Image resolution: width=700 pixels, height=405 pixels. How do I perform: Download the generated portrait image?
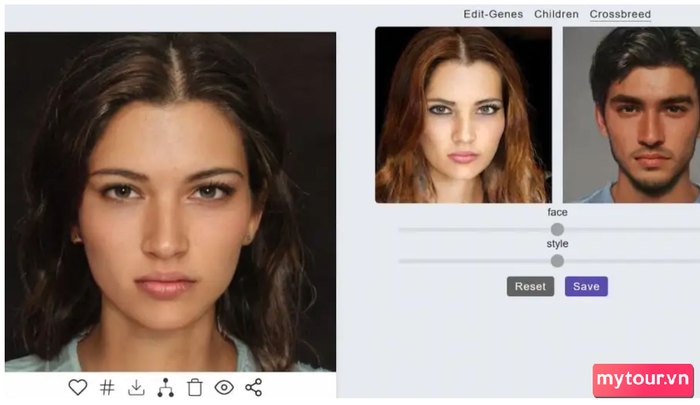click(136, 387)
